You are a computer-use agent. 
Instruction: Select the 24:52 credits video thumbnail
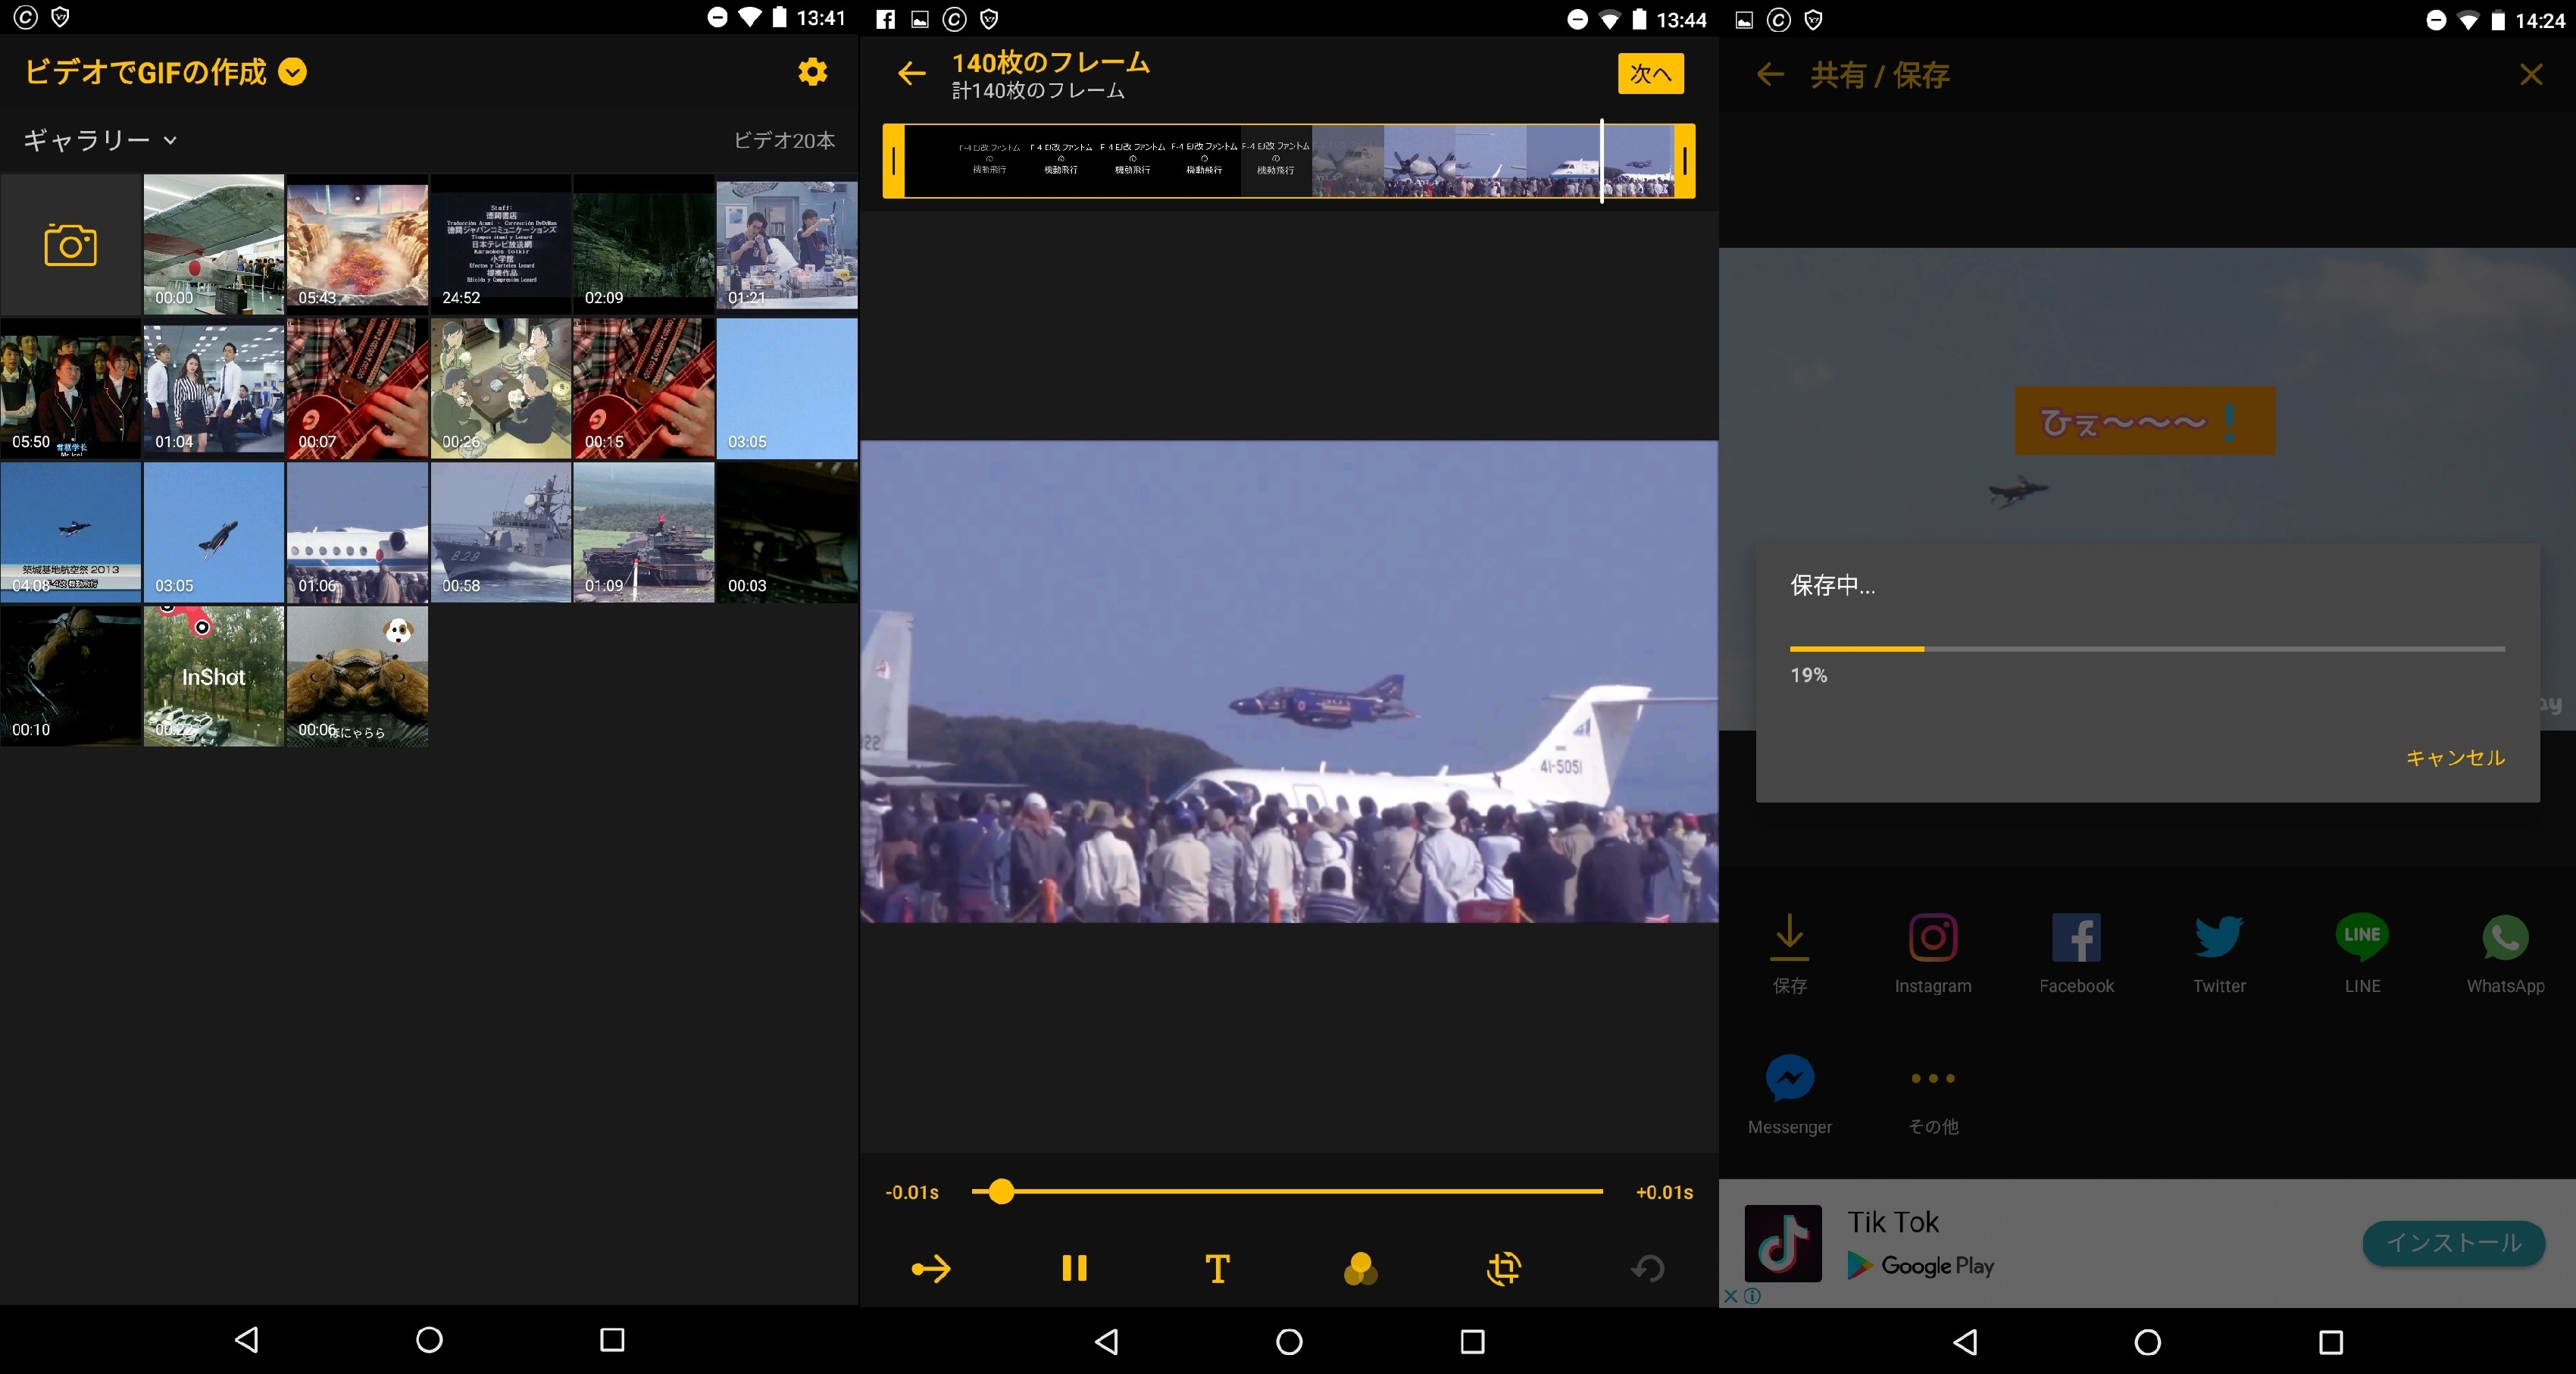coord(500,245)
